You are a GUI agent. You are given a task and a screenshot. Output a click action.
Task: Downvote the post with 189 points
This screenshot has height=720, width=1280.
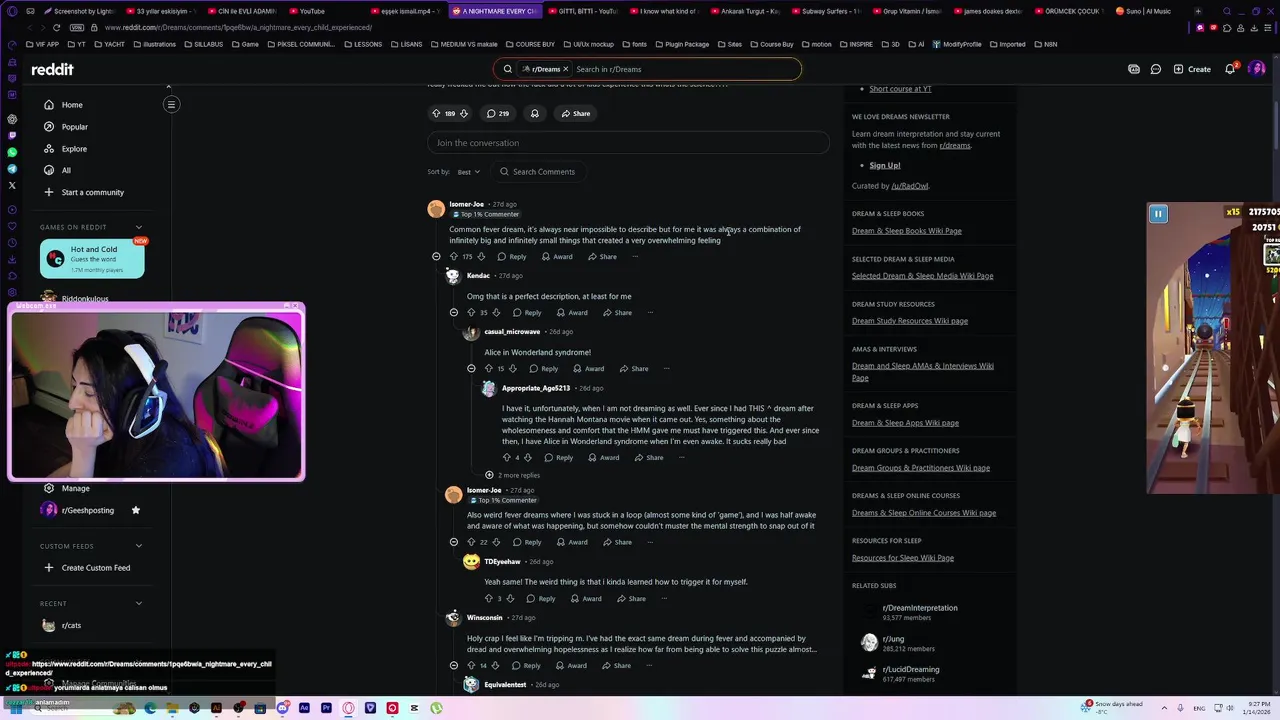pos(463,113)
